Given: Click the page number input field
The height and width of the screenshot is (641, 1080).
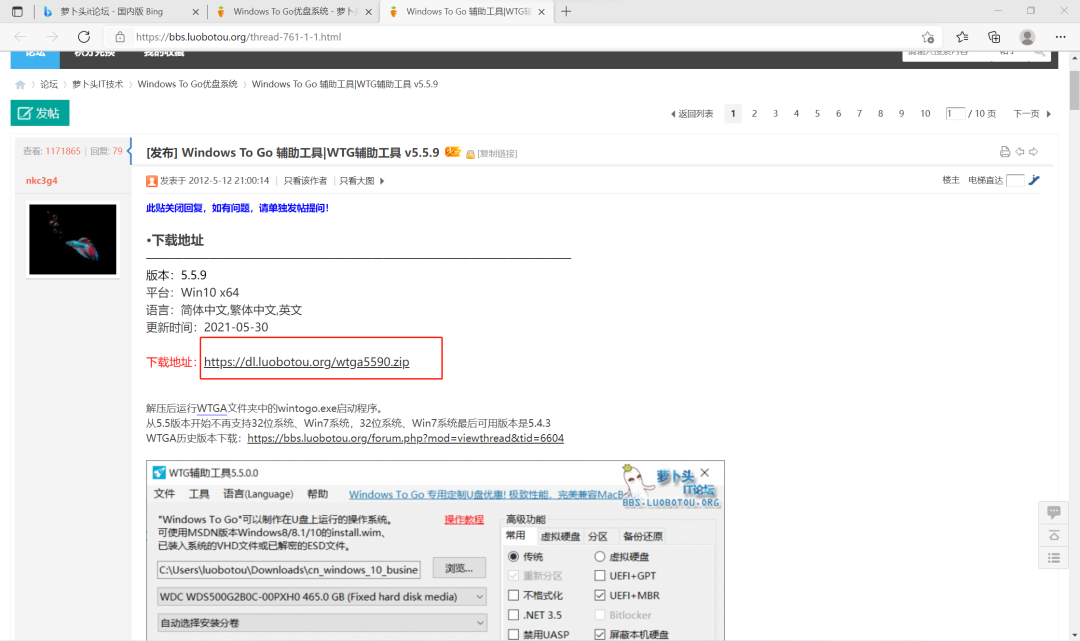Looking at the screenshot, I should tap(955, 114).
